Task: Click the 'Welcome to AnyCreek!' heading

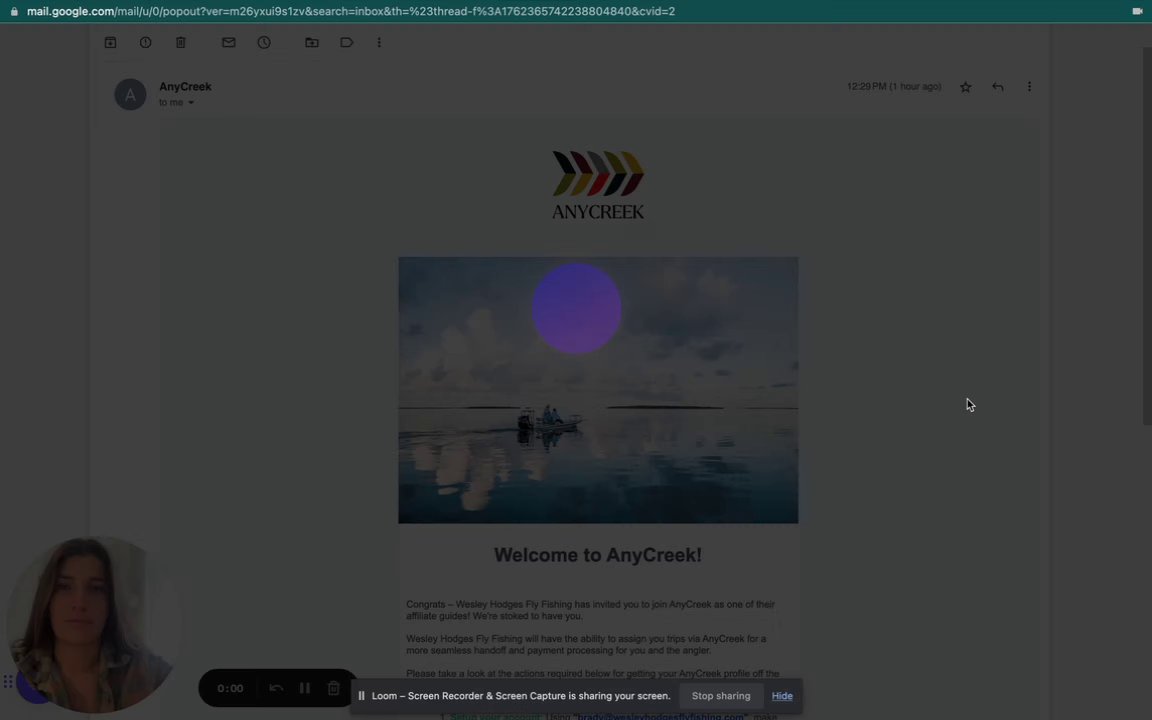Action: 598,555
